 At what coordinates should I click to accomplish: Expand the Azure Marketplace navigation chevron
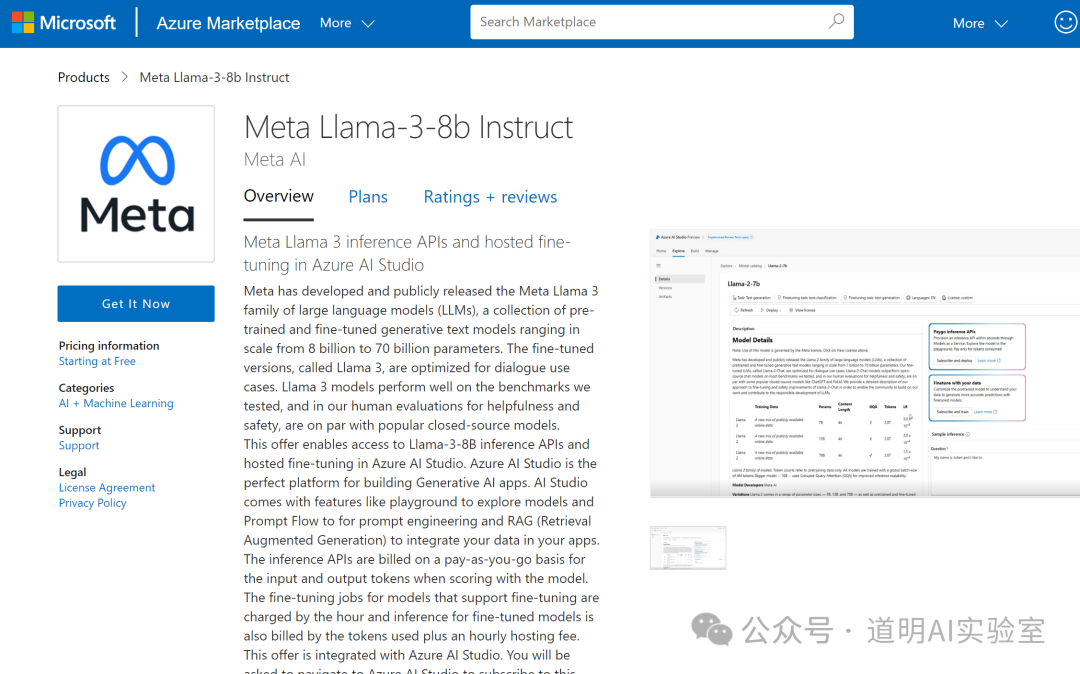point(366,24)
